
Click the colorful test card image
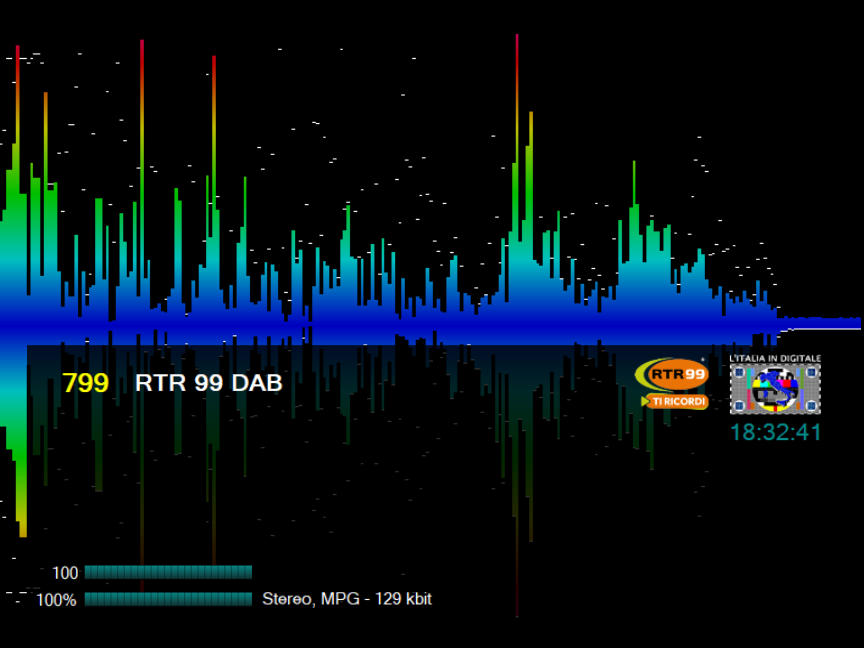[775, 389]
